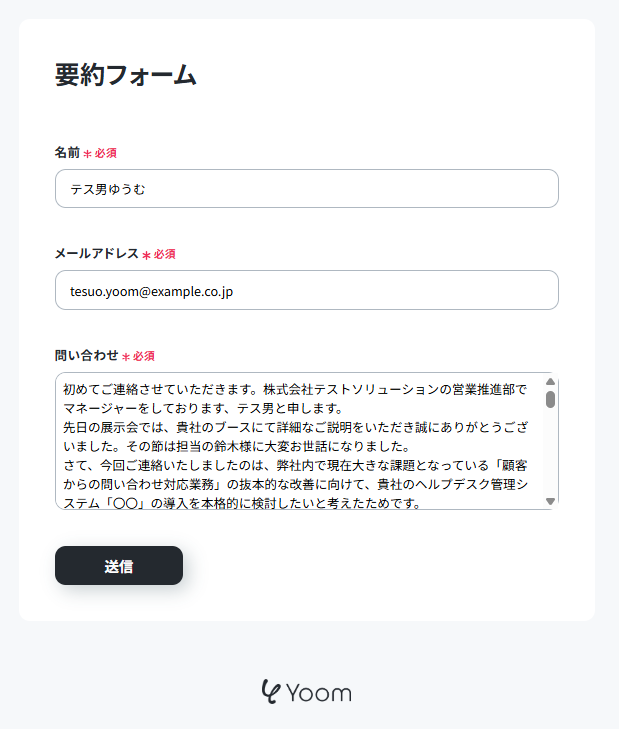This screenshot has width=619, height=729.
Task: Click the メールアドレス field label
Action: point(97,253)
